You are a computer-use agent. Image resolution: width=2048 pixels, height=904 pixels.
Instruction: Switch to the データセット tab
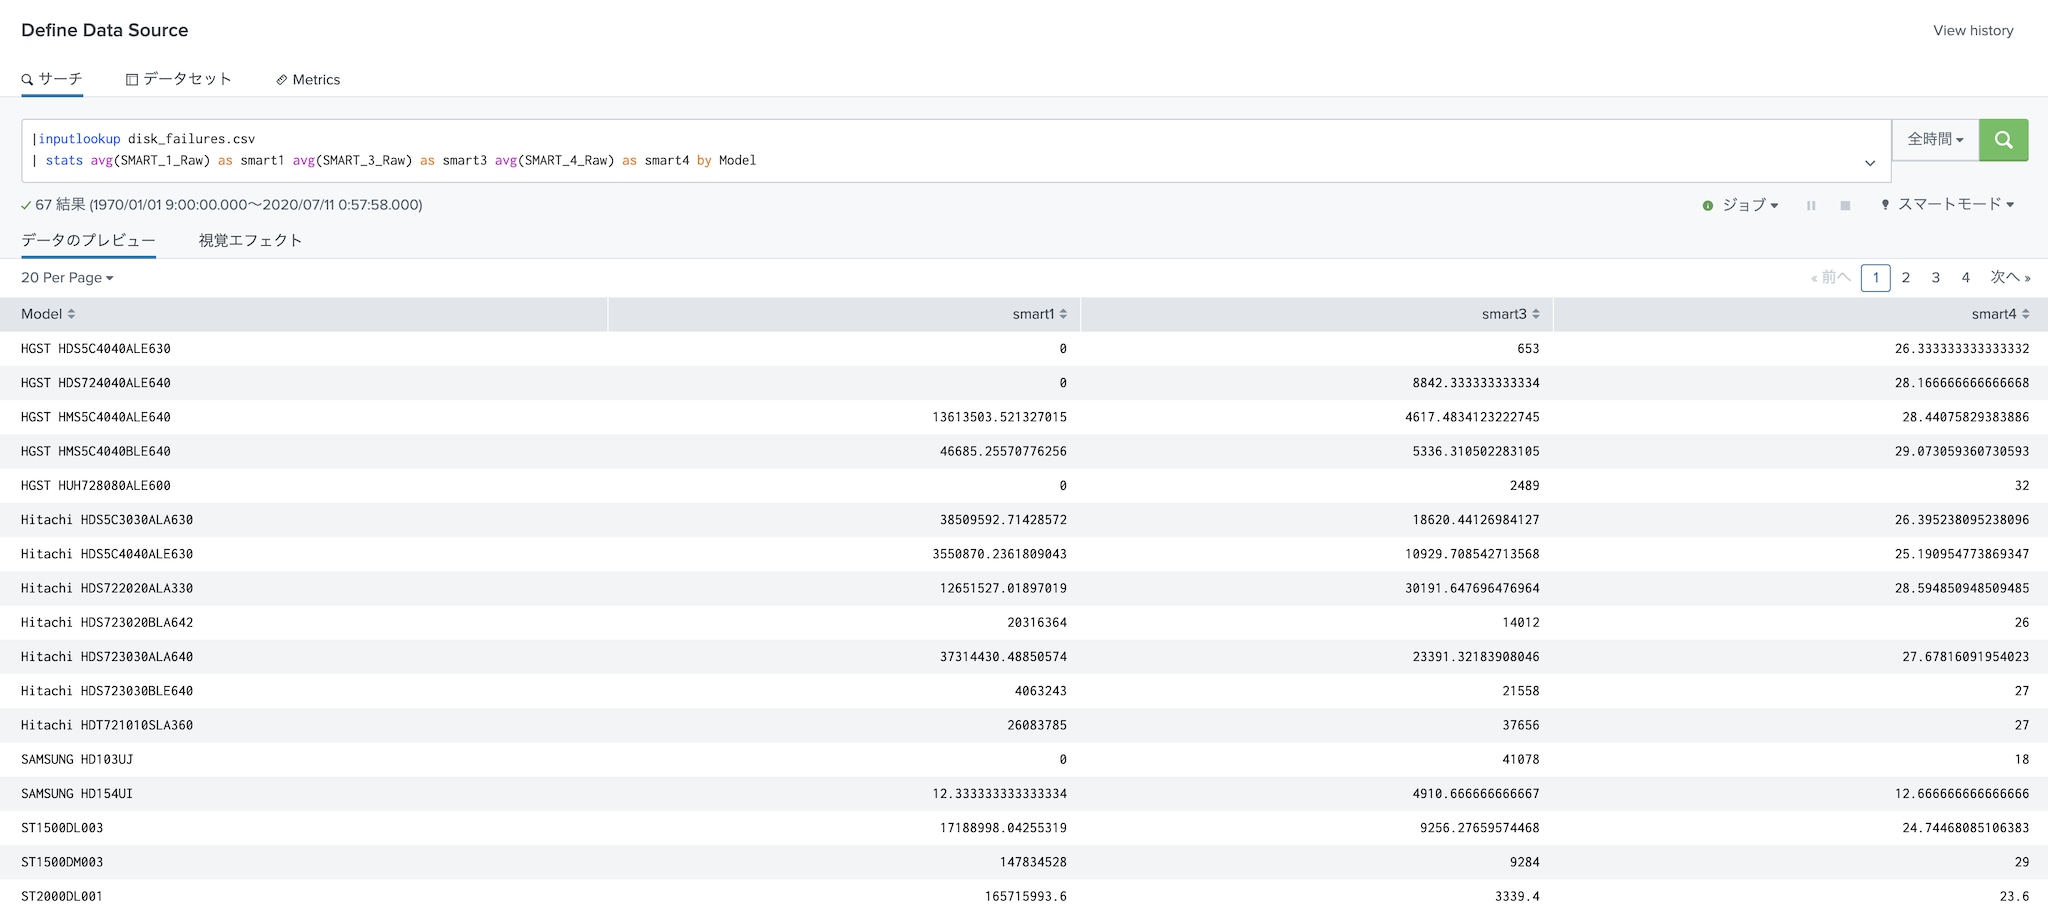coord(179,79)
